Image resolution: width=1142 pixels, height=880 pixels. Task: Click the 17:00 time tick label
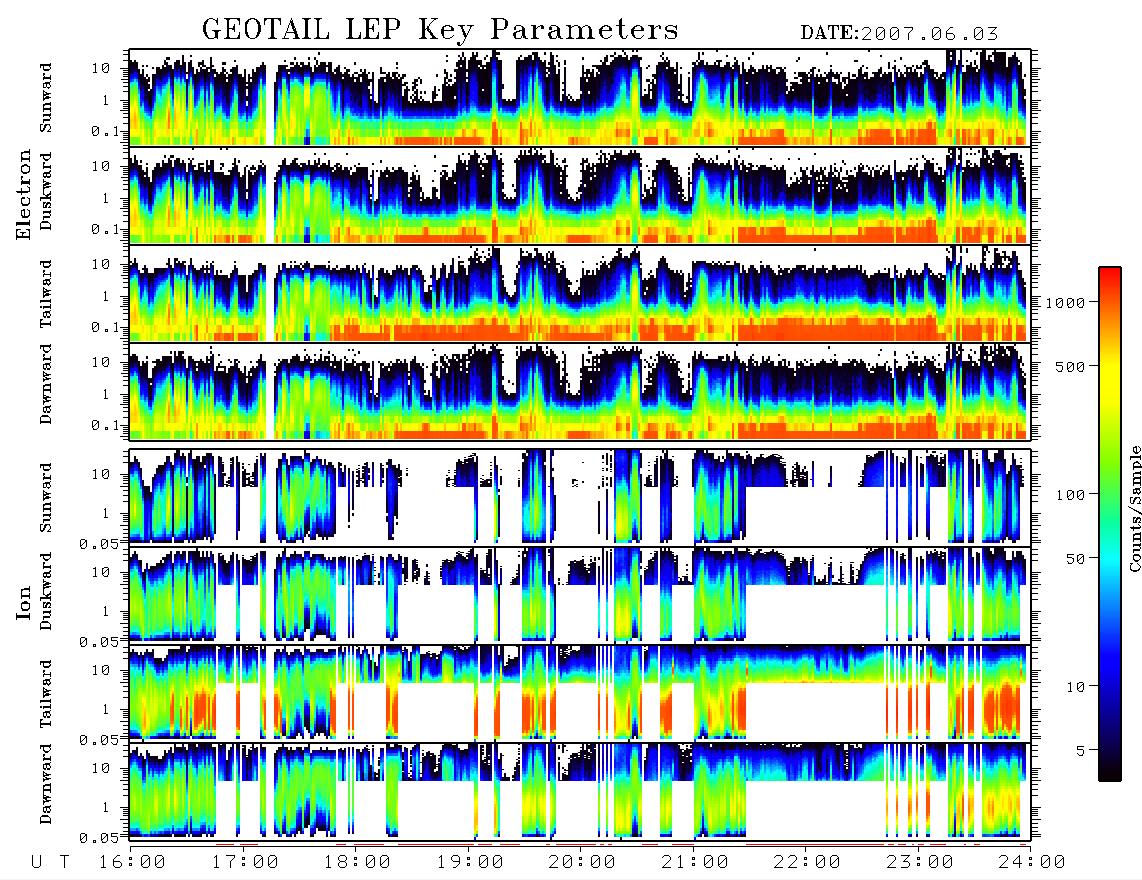pos(245,862)
